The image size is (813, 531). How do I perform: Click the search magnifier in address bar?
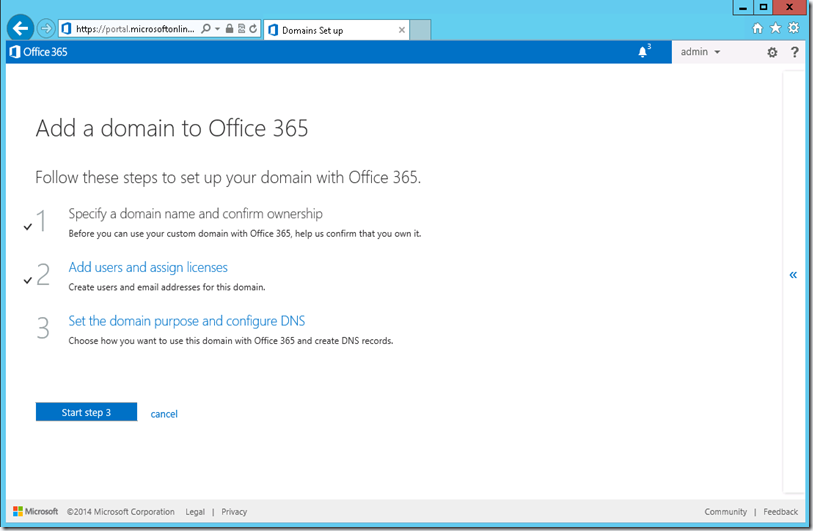pos(206,29)
